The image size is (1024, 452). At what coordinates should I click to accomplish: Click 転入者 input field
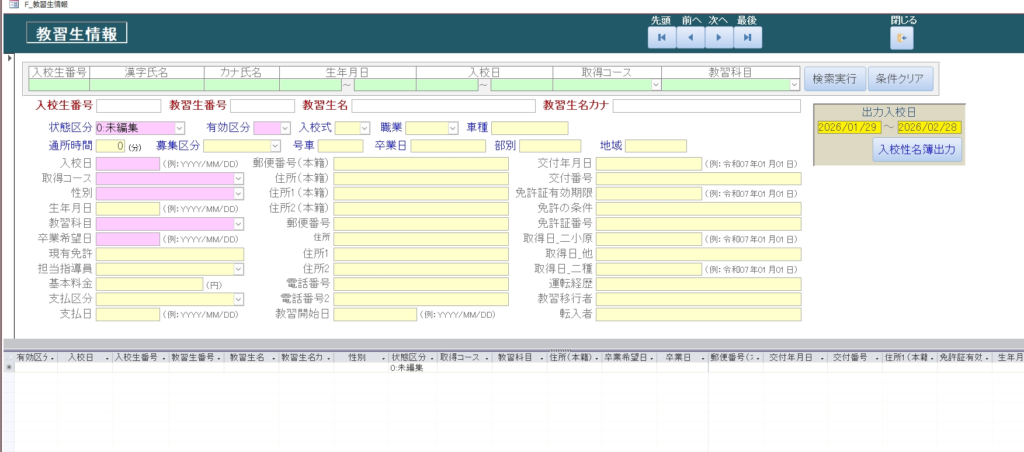pyautogui.click(x=698, y=314)
